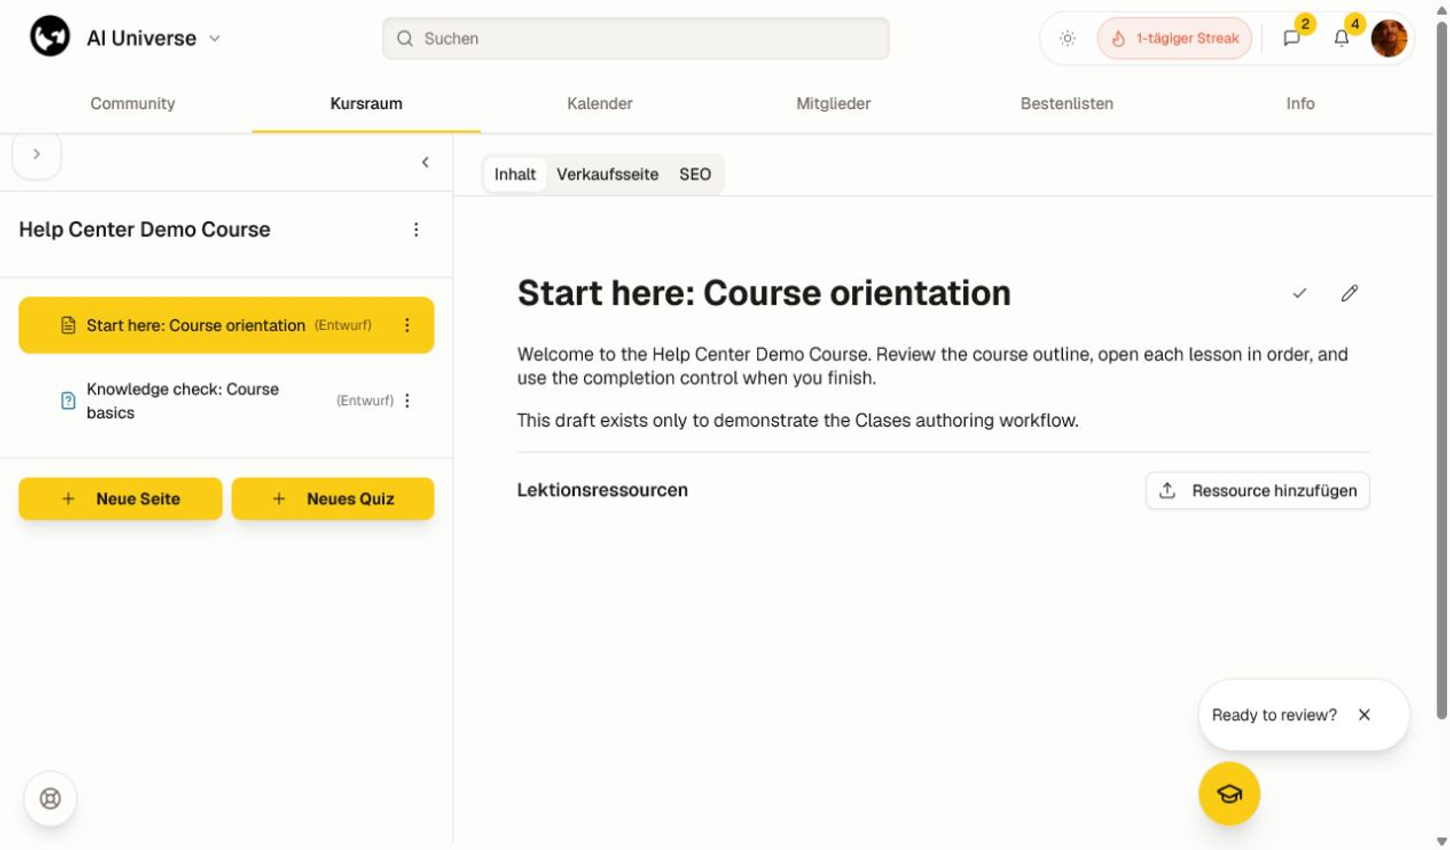This screenshot has width=1450, height=850.
Task: Click the AI Universe logo icon
Action: coord(50,38)
